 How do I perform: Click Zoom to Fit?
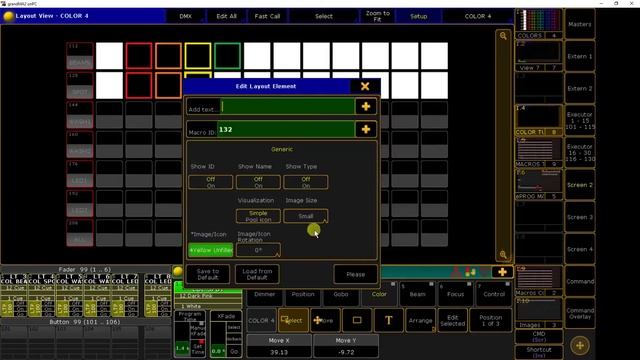(x=378, y=16)
